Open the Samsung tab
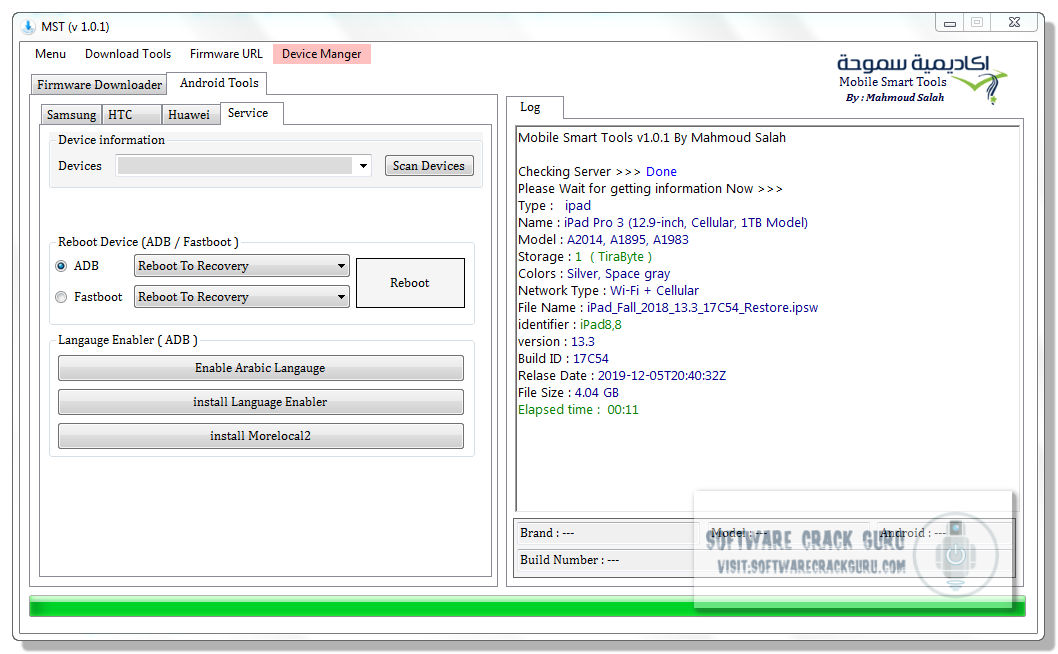The image size is (1058, 654). (x=71, y=115)
